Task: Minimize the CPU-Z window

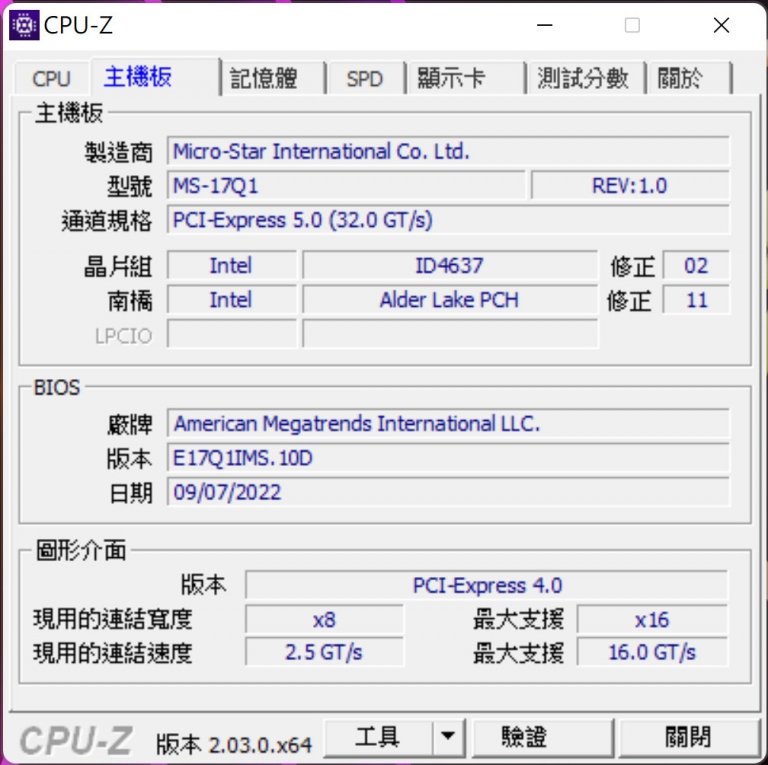Action: pyautogui.click(x=544, y=25)
